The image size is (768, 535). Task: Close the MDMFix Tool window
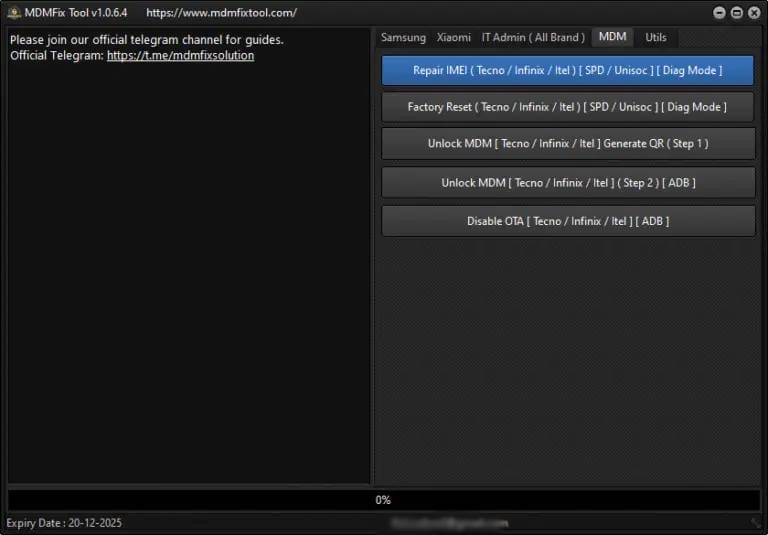coord(753,13)
